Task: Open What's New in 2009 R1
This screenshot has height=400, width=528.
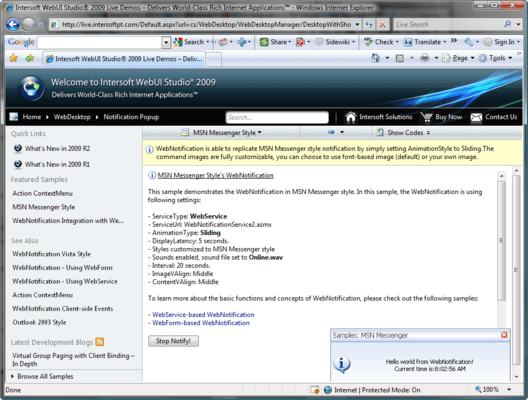Action: [57, 164]
